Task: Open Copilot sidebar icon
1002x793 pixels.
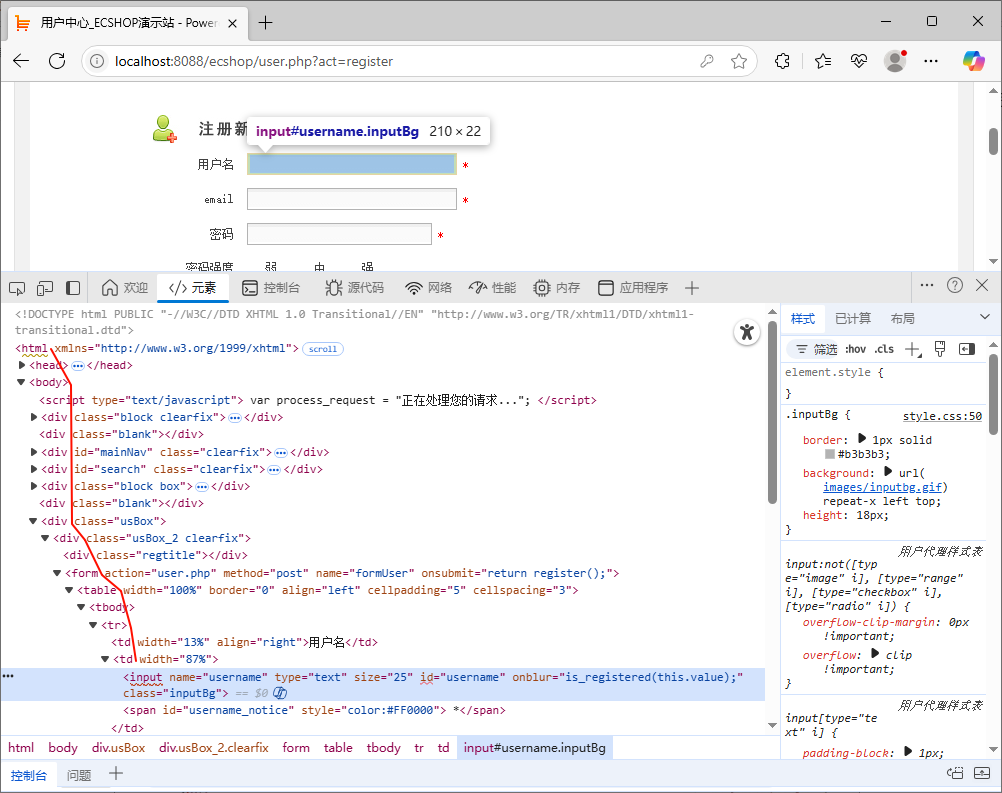Action: click(974, 61)
